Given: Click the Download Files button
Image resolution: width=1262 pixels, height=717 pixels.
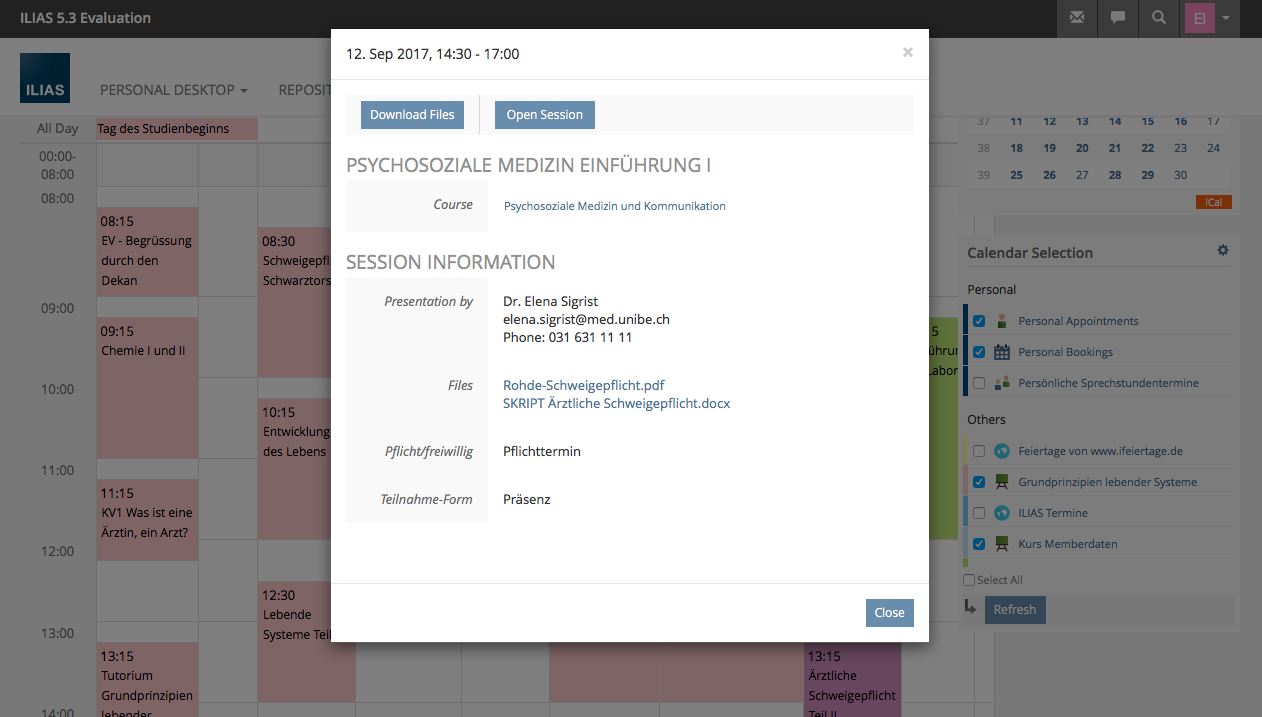Looking at the screenshot, I should [412, 115].
